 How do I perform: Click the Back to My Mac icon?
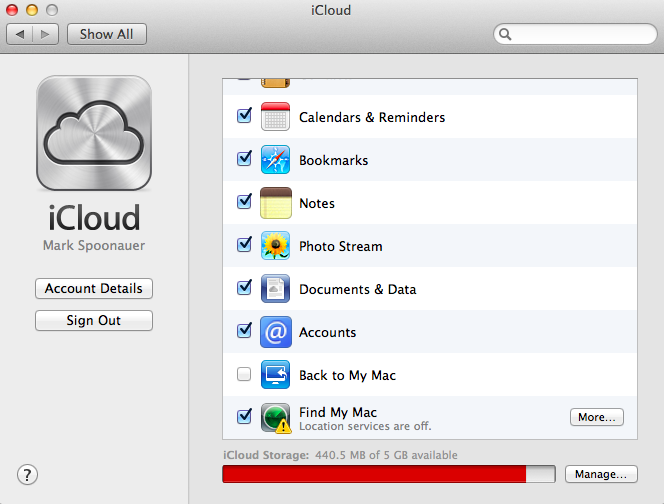(275, 375)
